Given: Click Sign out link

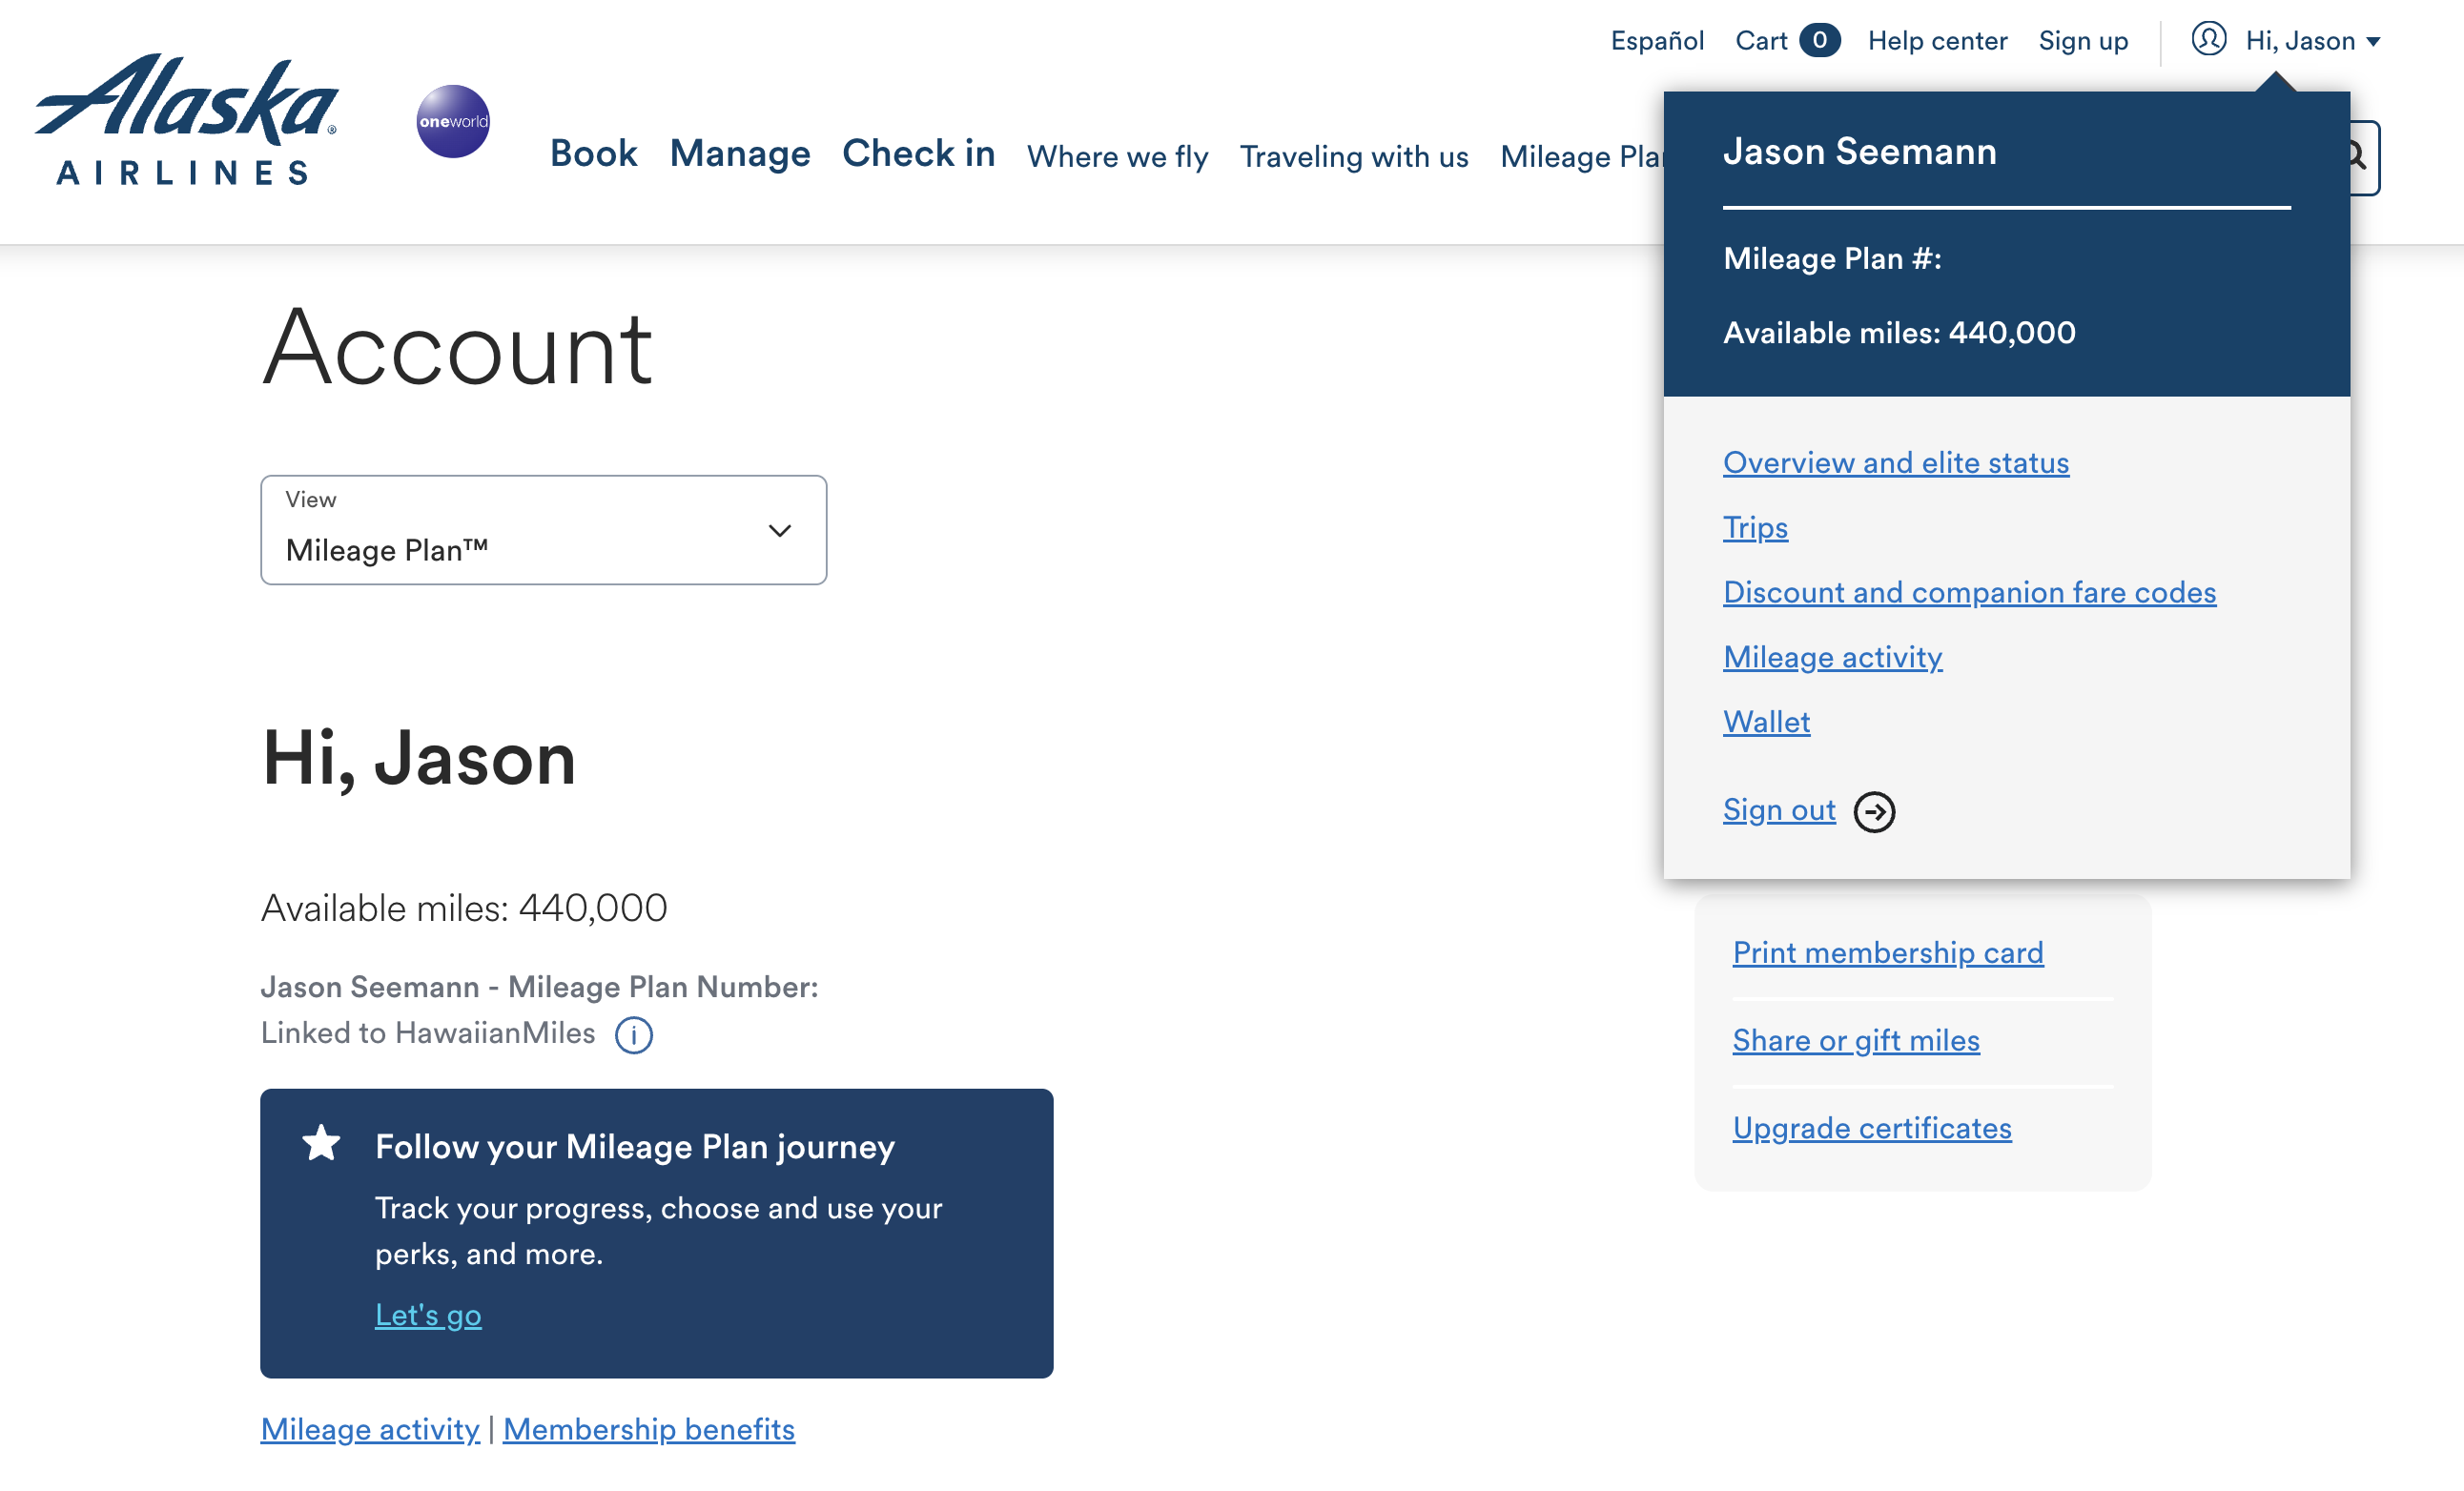Looking at the screenshot, I should (x=1779, y=810).
